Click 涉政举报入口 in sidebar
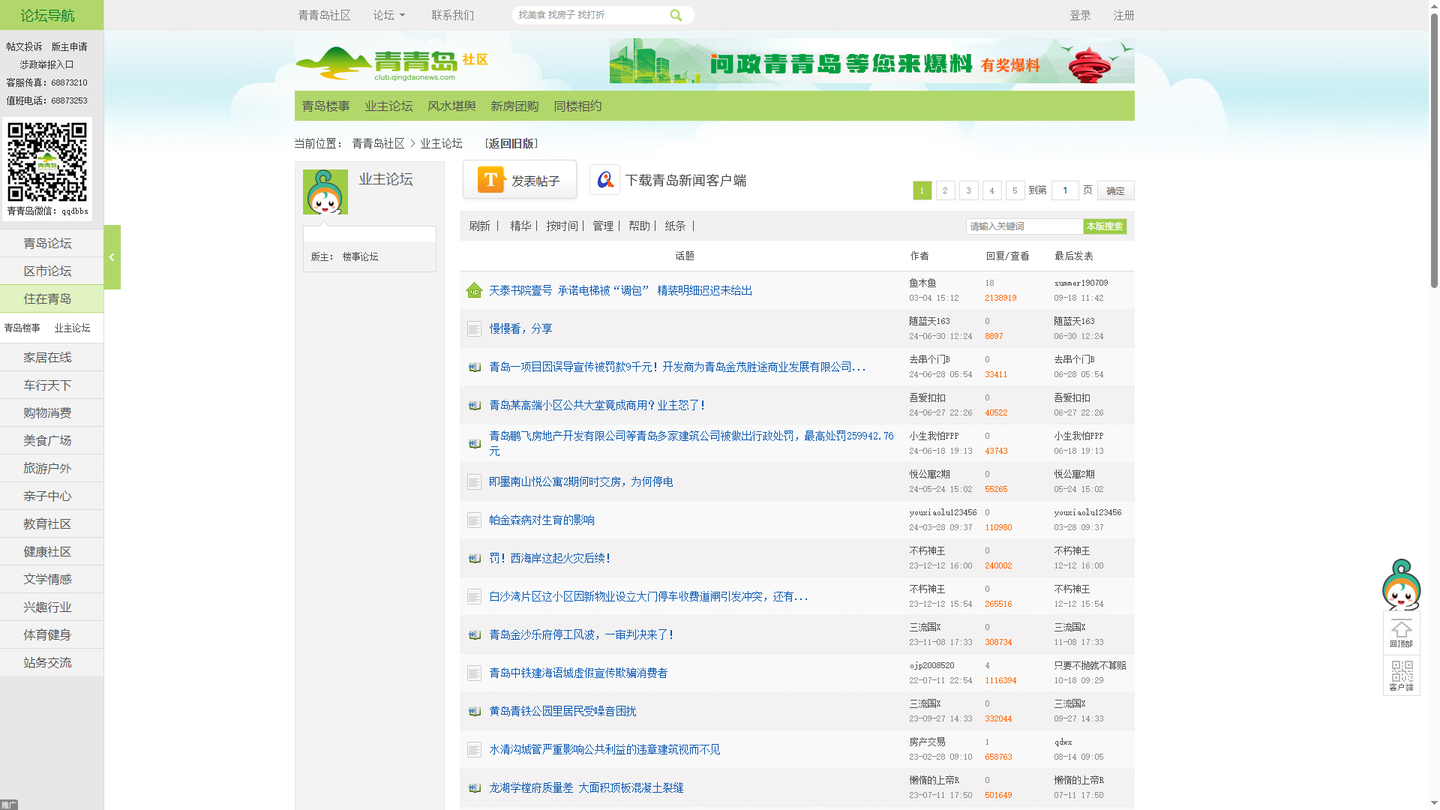This screenshot has height=810, width=1440. pos(47,65)
